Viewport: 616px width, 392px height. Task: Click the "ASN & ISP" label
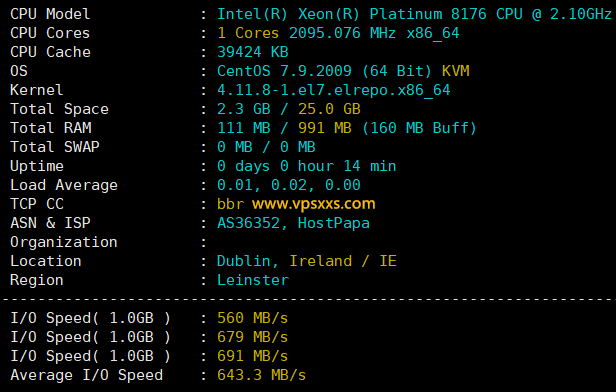point(50,223)
